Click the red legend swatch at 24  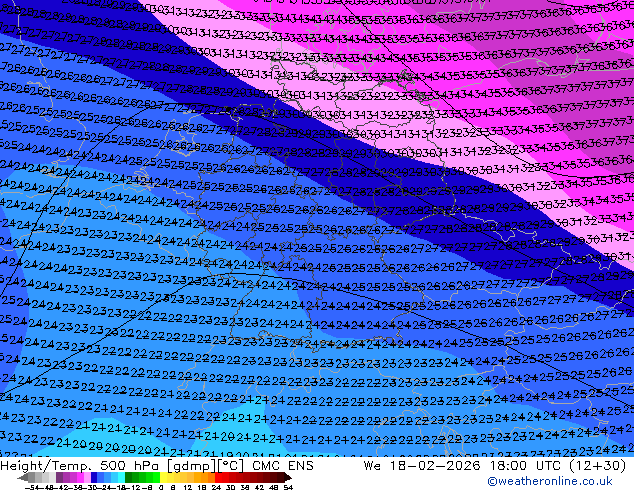click(x=218, y=477)
